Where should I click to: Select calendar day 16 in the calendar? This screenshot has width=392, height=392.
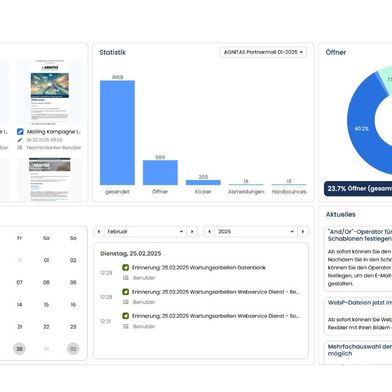pyautogui.click(x=73, y=305)
